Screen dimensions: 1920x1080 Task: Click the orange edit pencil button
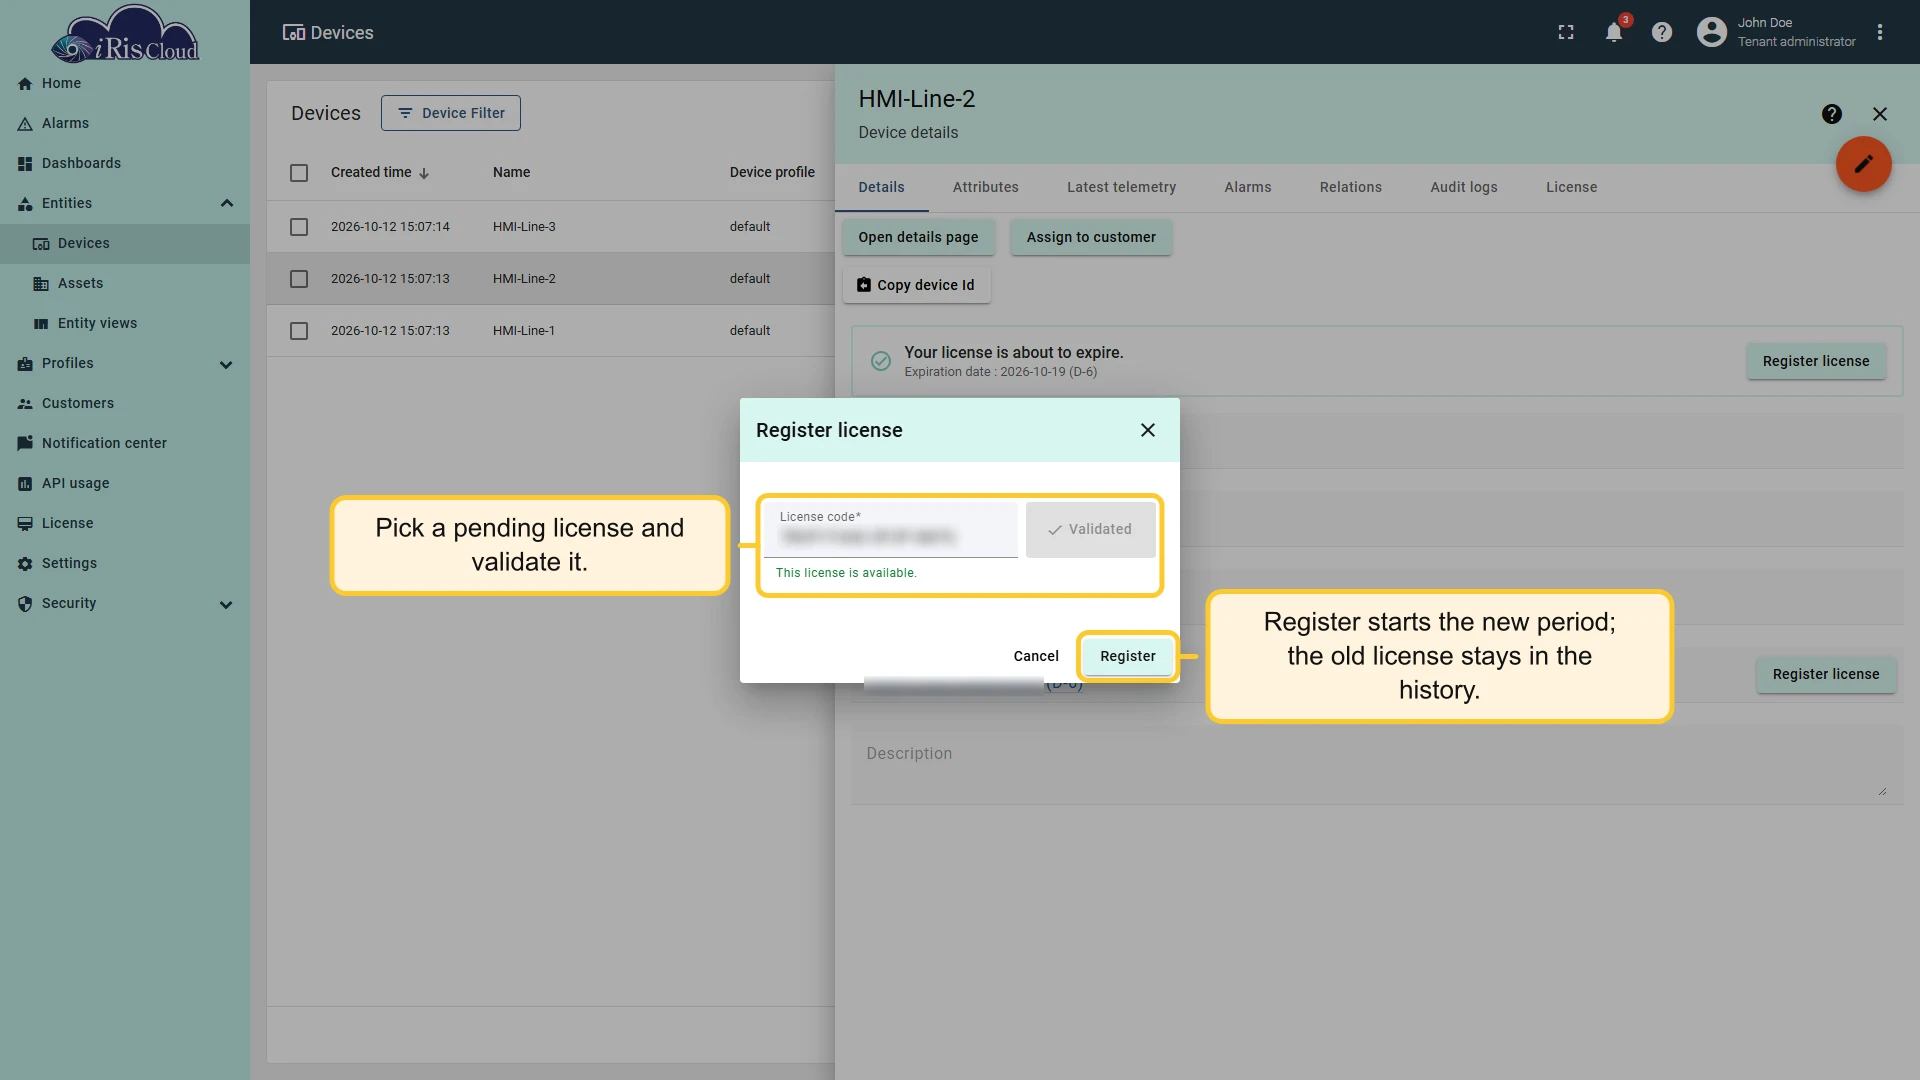pos(1863,164)
